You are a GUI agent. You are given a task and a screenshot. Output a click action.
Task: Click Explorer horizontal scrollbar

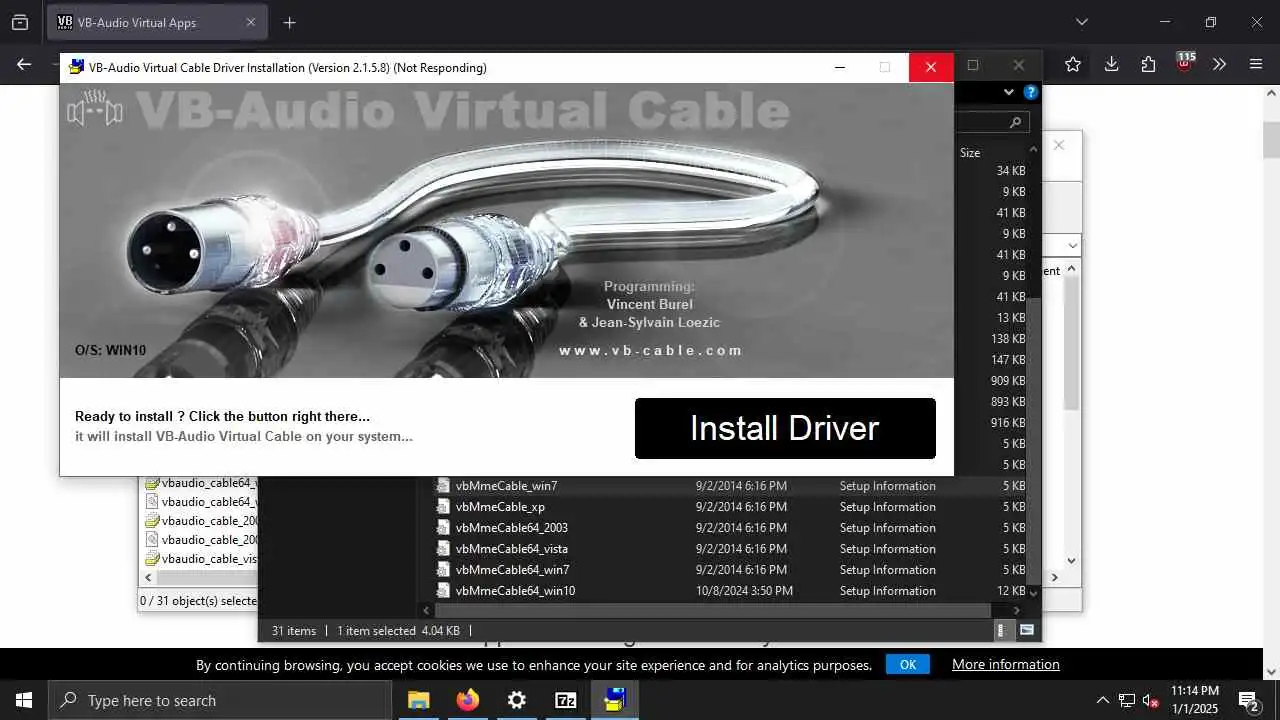[712, 610]
